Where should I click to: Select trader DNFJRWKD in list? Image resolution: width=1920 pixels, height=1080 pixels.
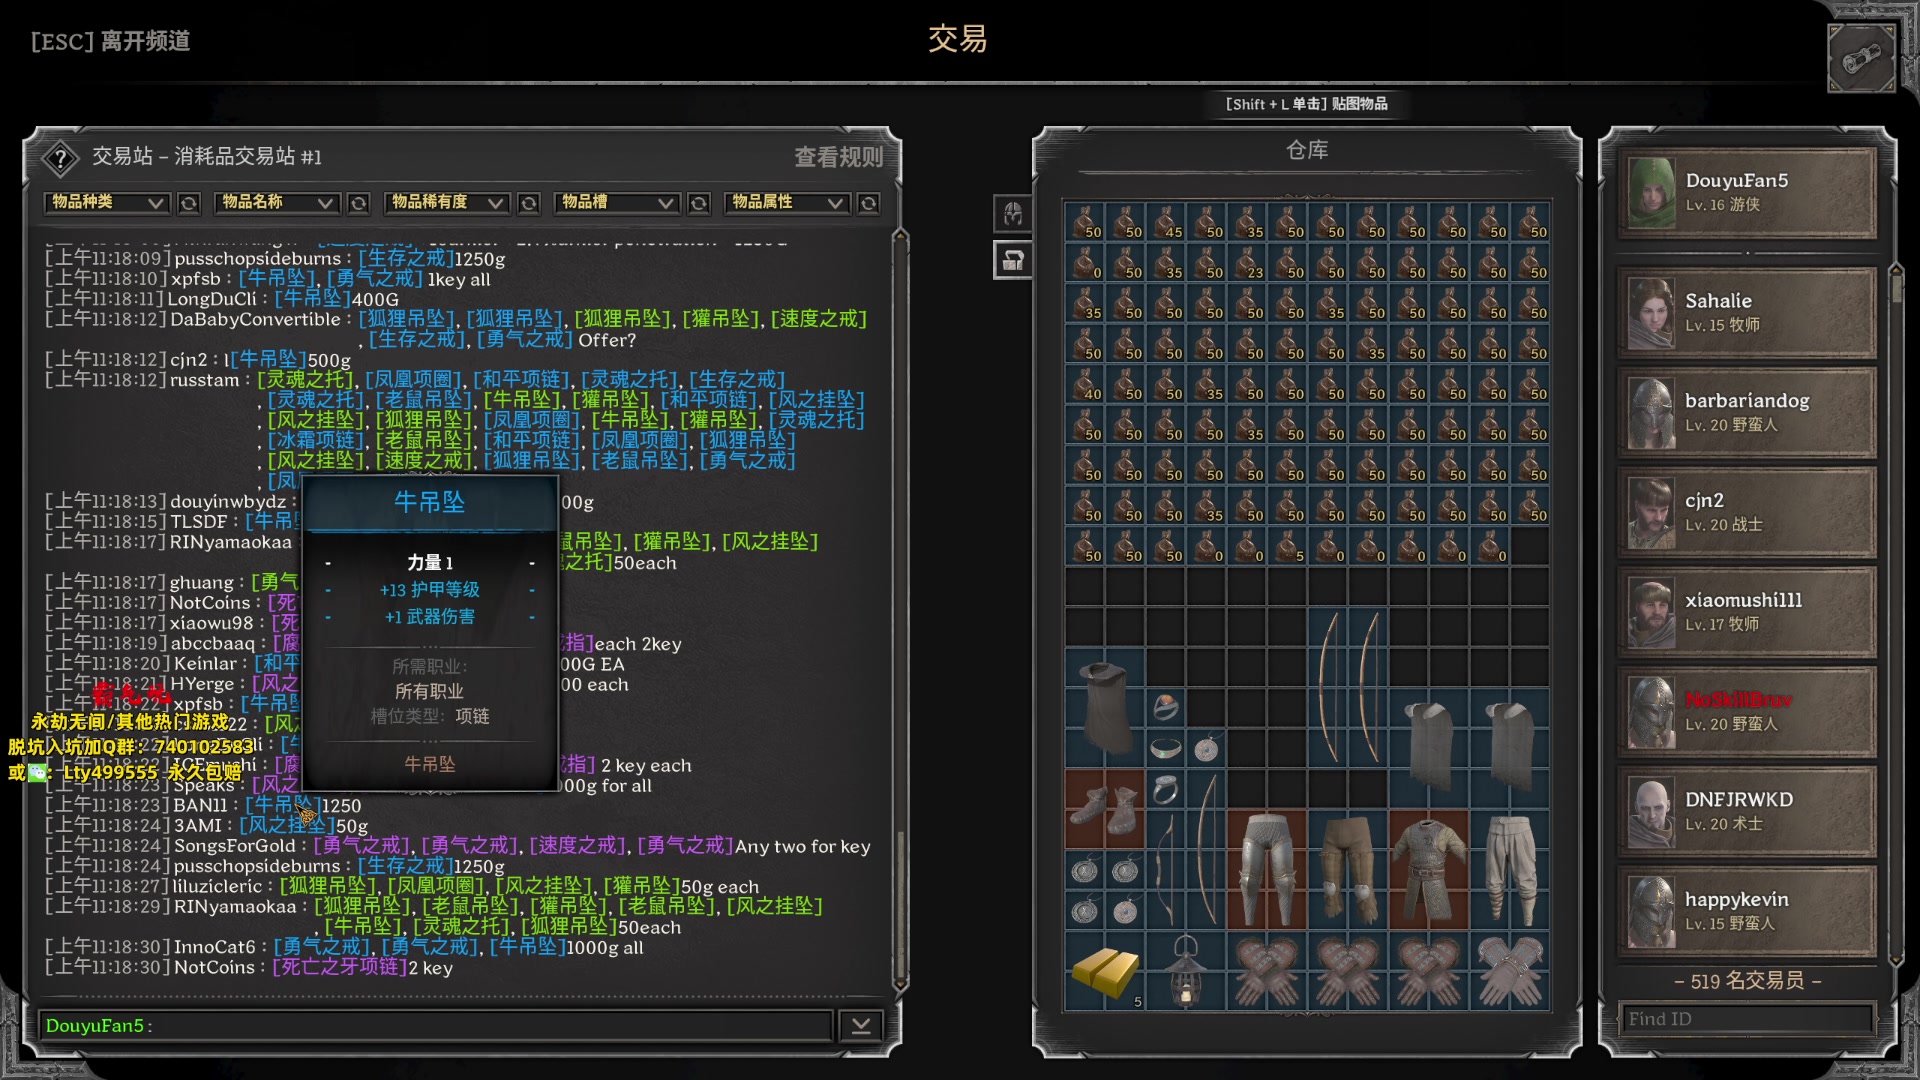[x=1747, y=812]
